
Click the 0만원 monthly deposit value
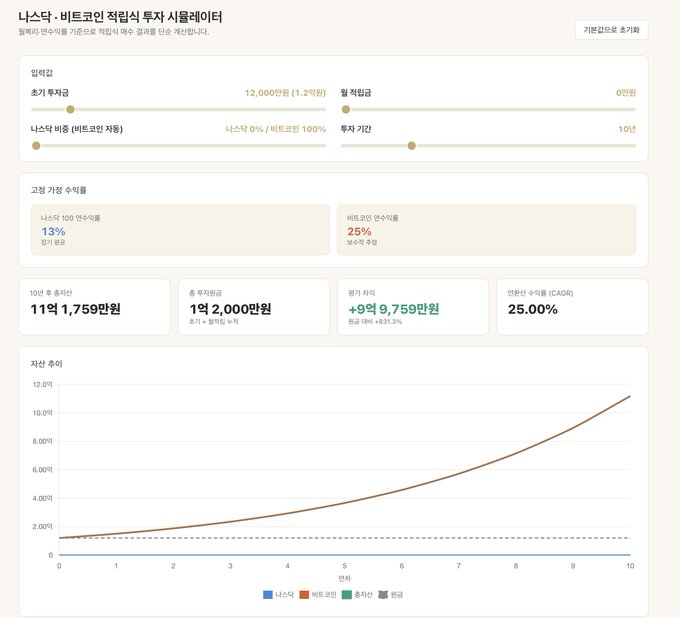(626, 93)
